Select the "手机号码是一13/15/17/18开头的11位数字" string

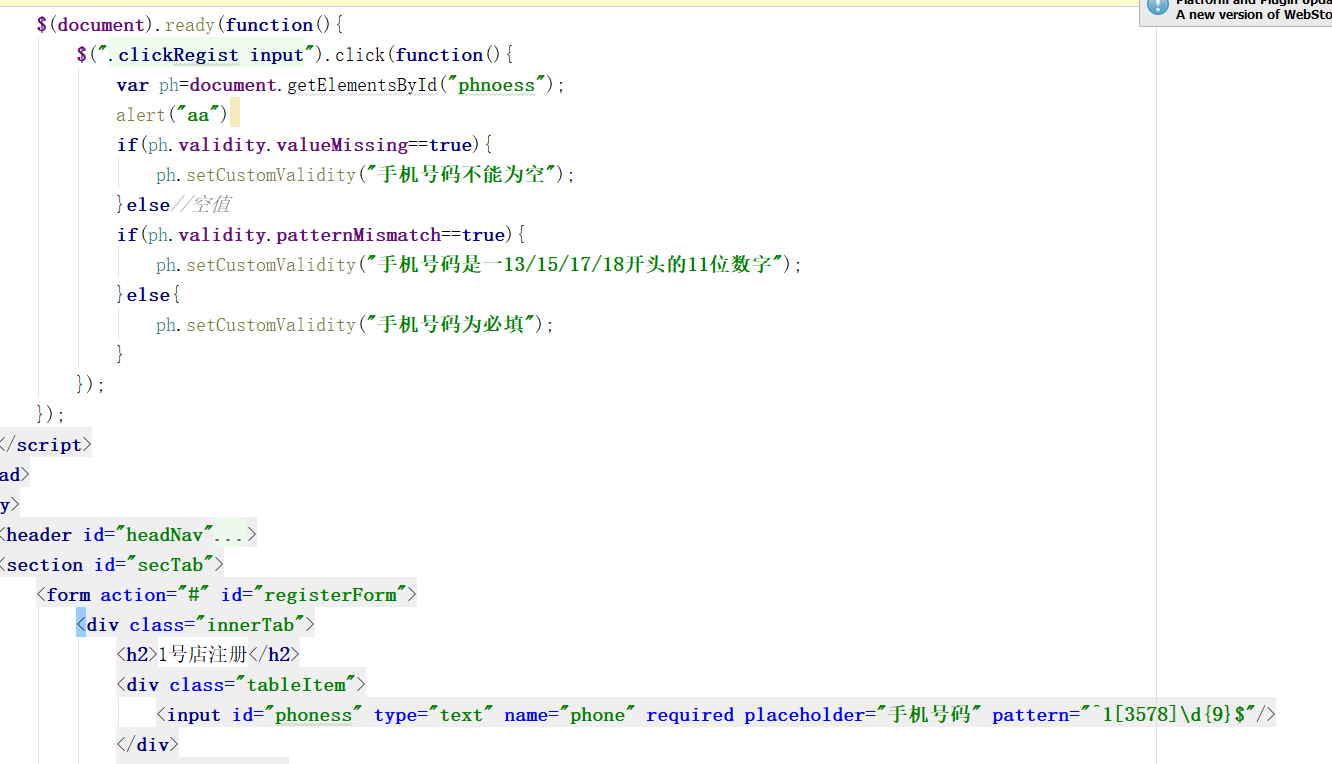pos(575,265)
